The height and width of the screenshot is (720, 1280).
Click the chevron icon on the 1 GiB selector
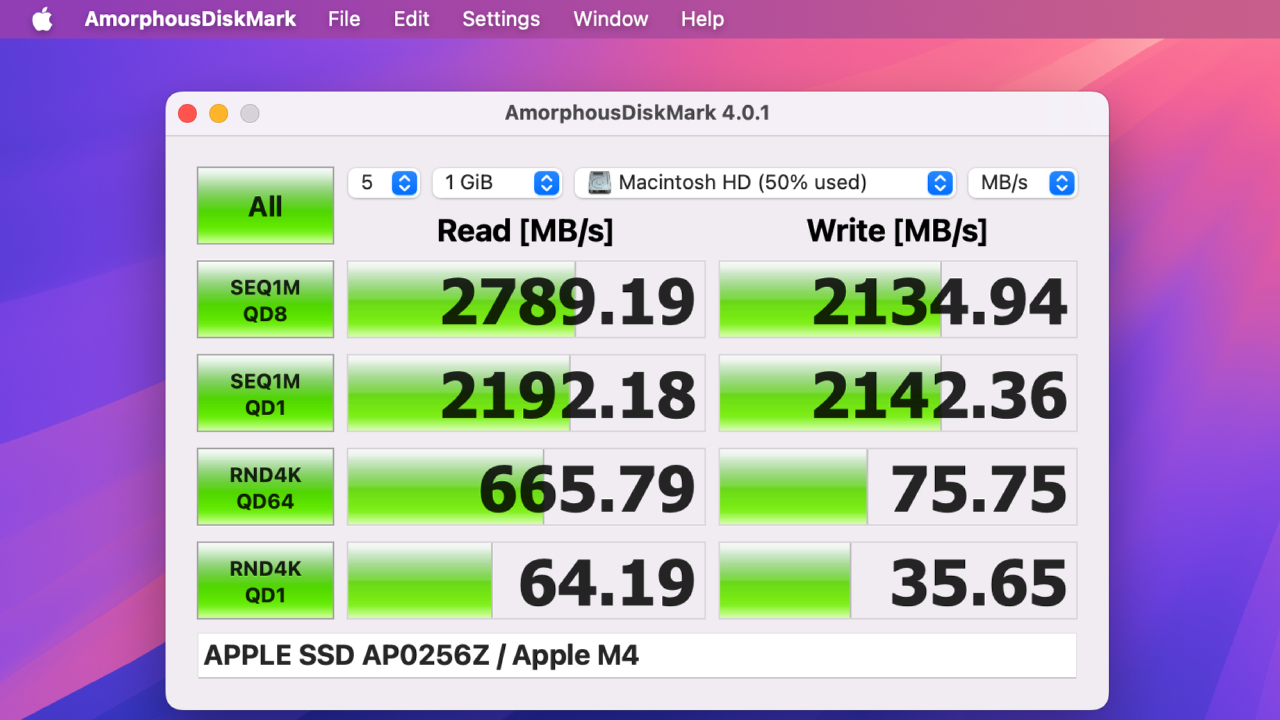point(546,183)
